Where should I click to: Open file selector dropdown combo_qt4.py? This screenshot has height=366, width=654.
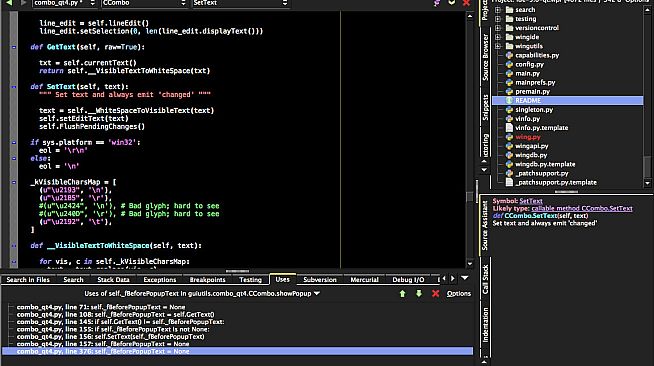(65, 3)
